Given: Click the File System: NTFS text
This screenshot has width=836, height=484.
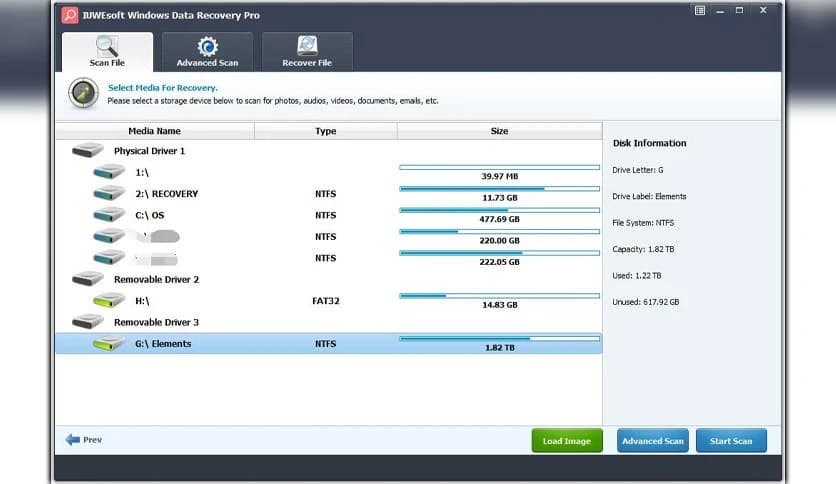Looking at the screenshot, I should (643, 223).
